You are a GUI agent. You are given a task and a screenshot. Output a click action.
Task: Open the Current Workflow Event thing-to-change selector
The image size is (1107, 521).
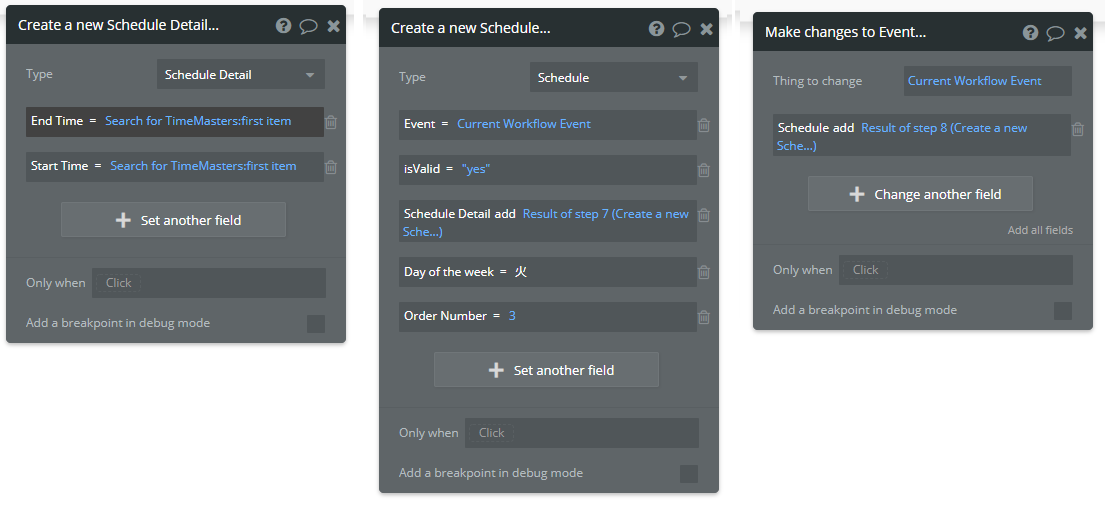(x=987, y=81)
